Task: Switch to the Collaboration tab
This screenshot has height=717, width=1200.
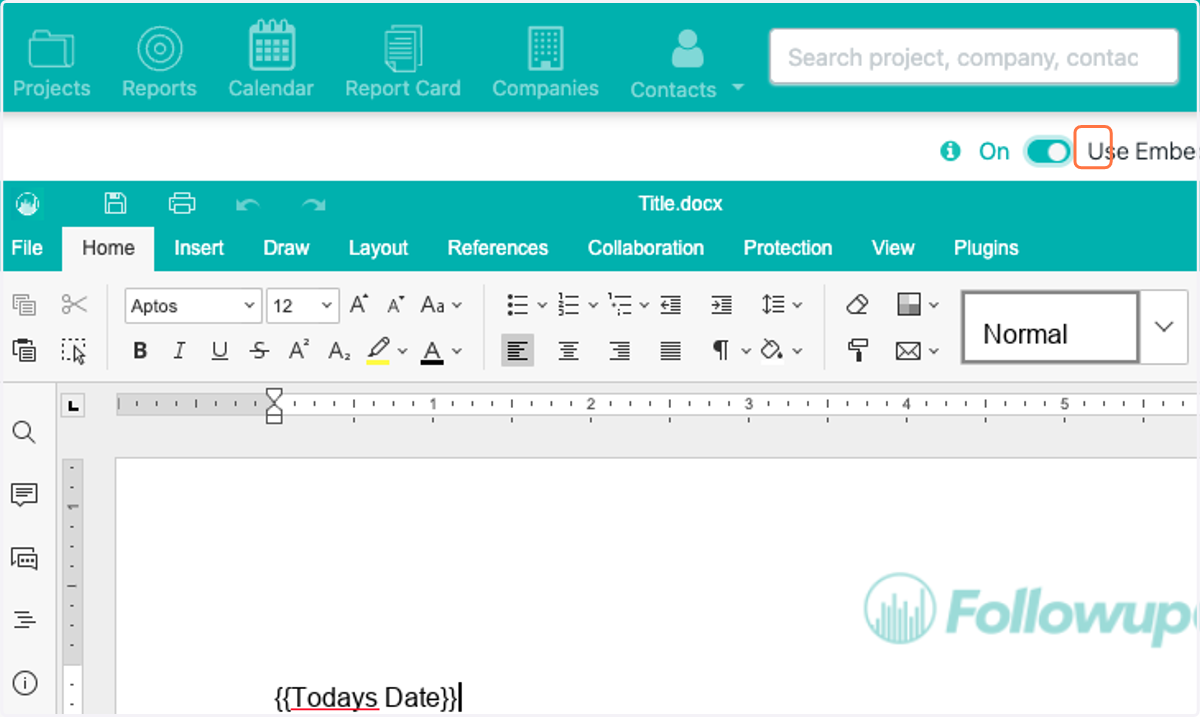Action: click(646, 248)
